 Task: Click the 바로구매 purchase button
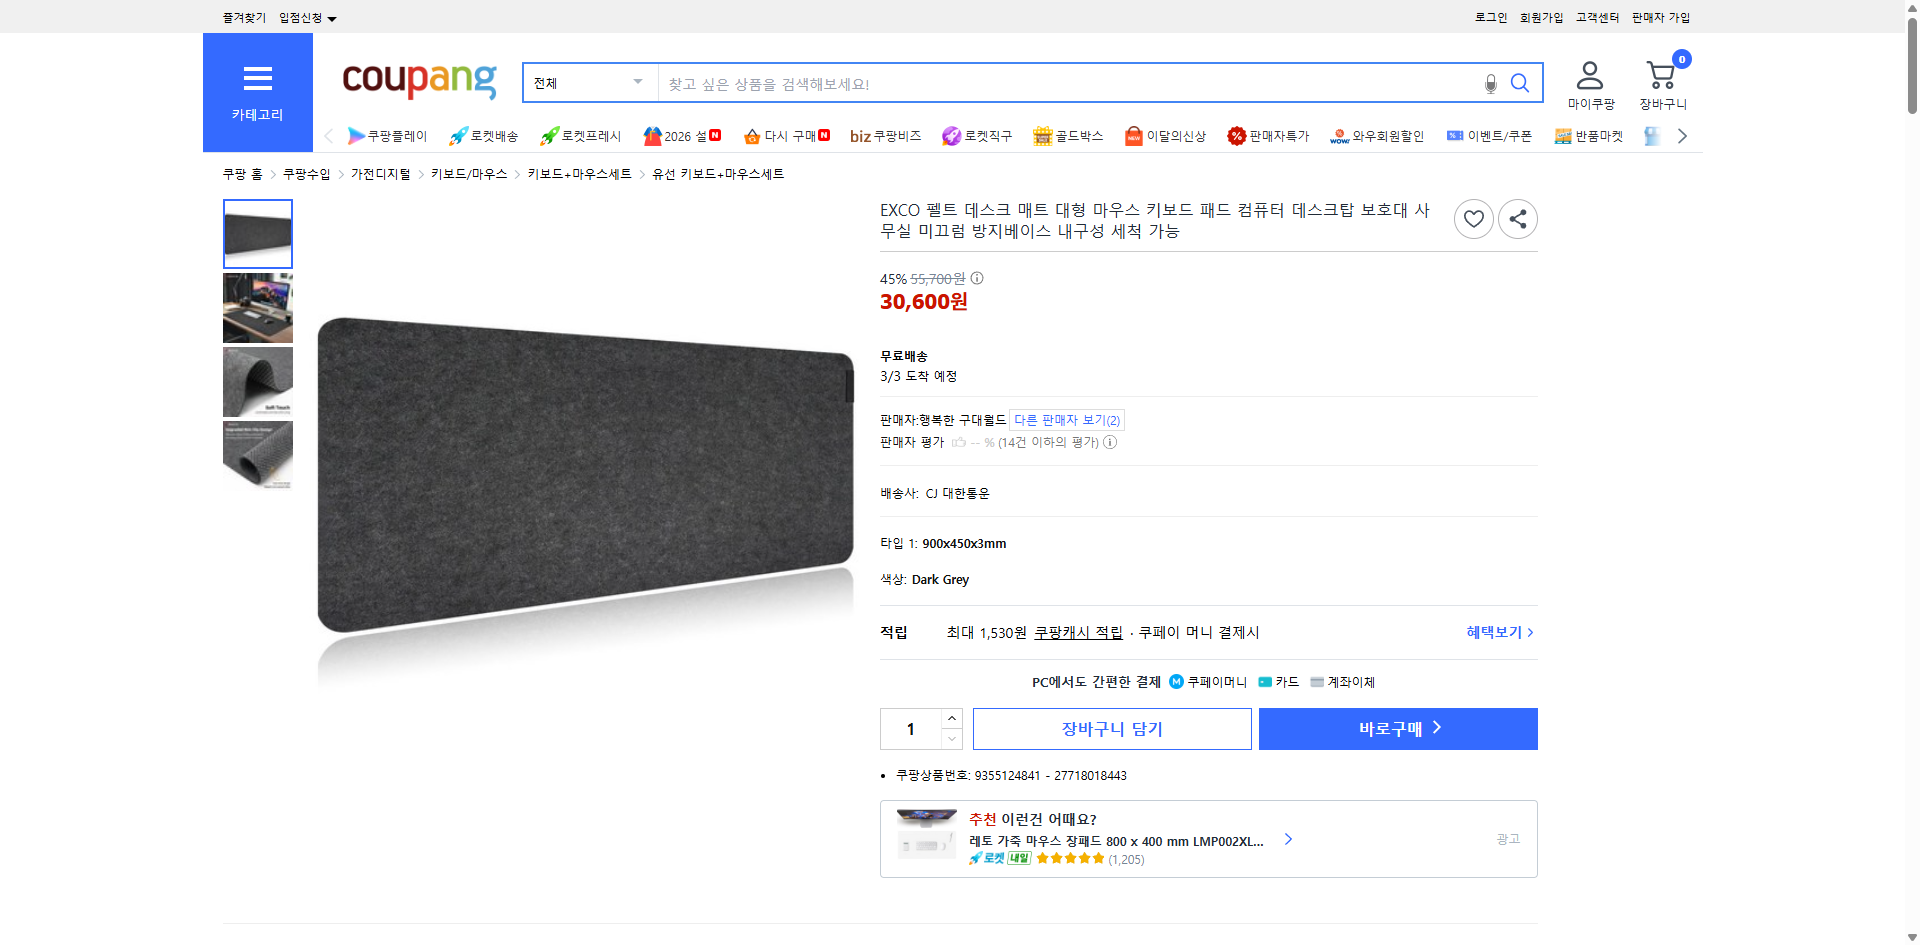point(1397,728)
